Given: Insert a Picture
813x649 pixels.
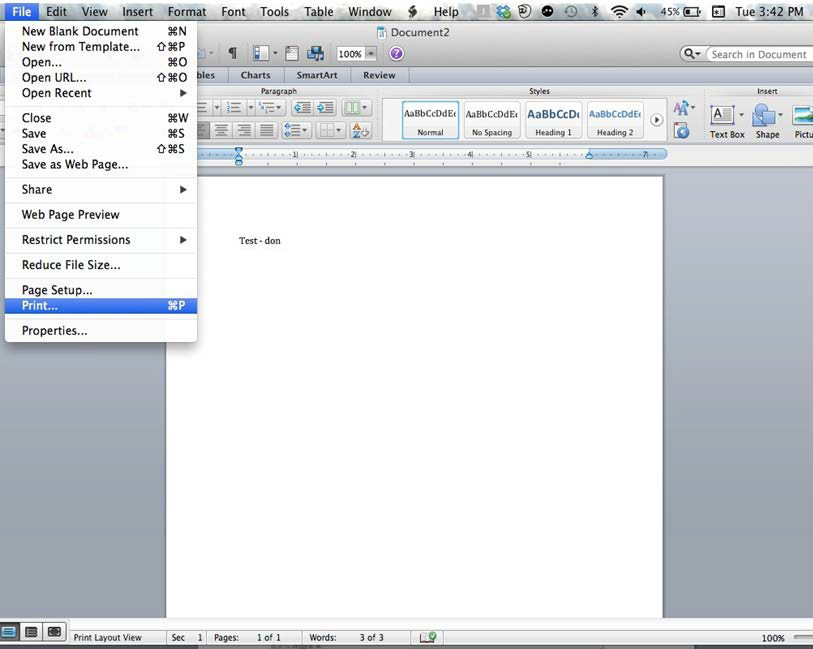Looking at the screenshot, I should click(x=803, y=122).
